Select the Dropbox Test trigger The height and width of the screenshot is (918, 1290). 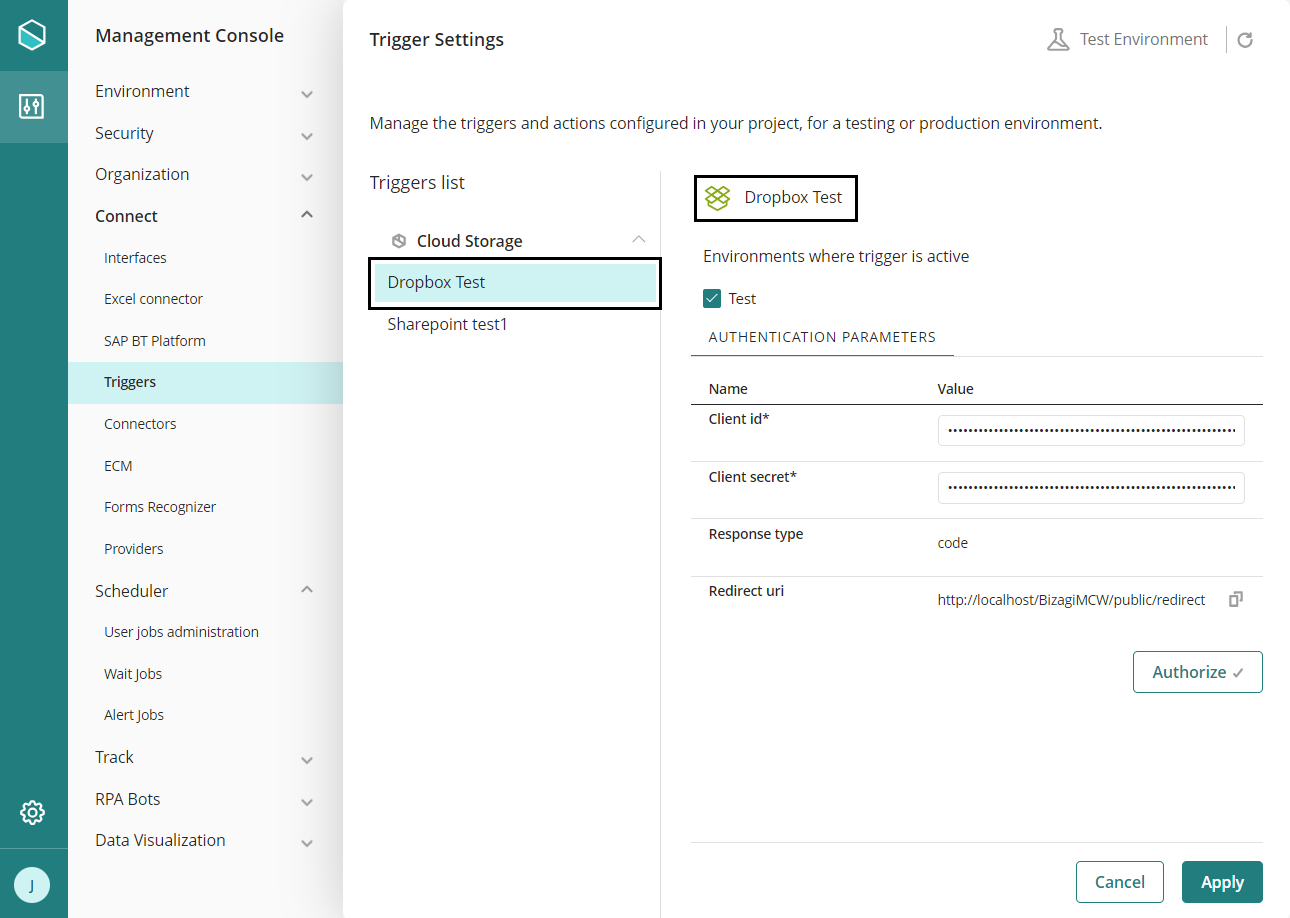pyautogui.click(x=515, y=283)
